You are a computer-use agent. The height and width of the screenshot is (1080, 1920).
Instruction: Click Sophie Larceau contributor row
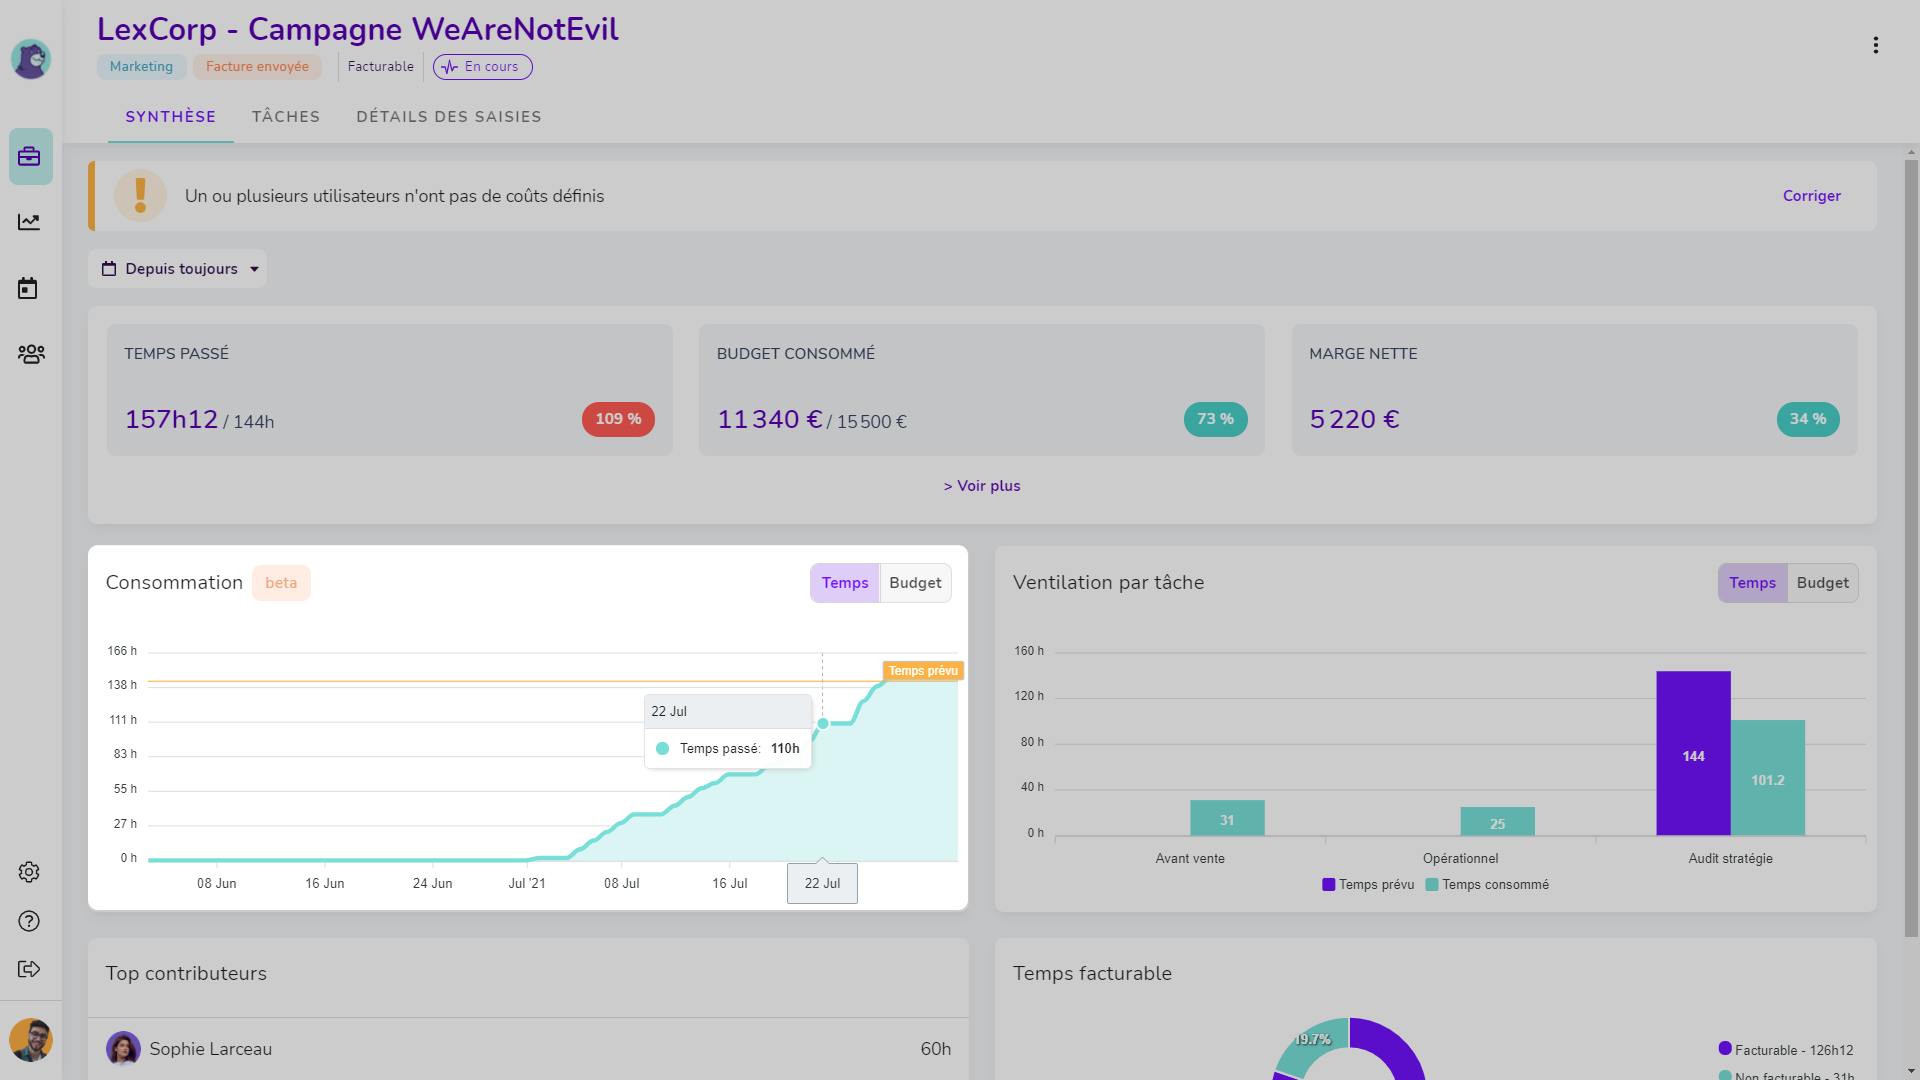point(528,1049)
